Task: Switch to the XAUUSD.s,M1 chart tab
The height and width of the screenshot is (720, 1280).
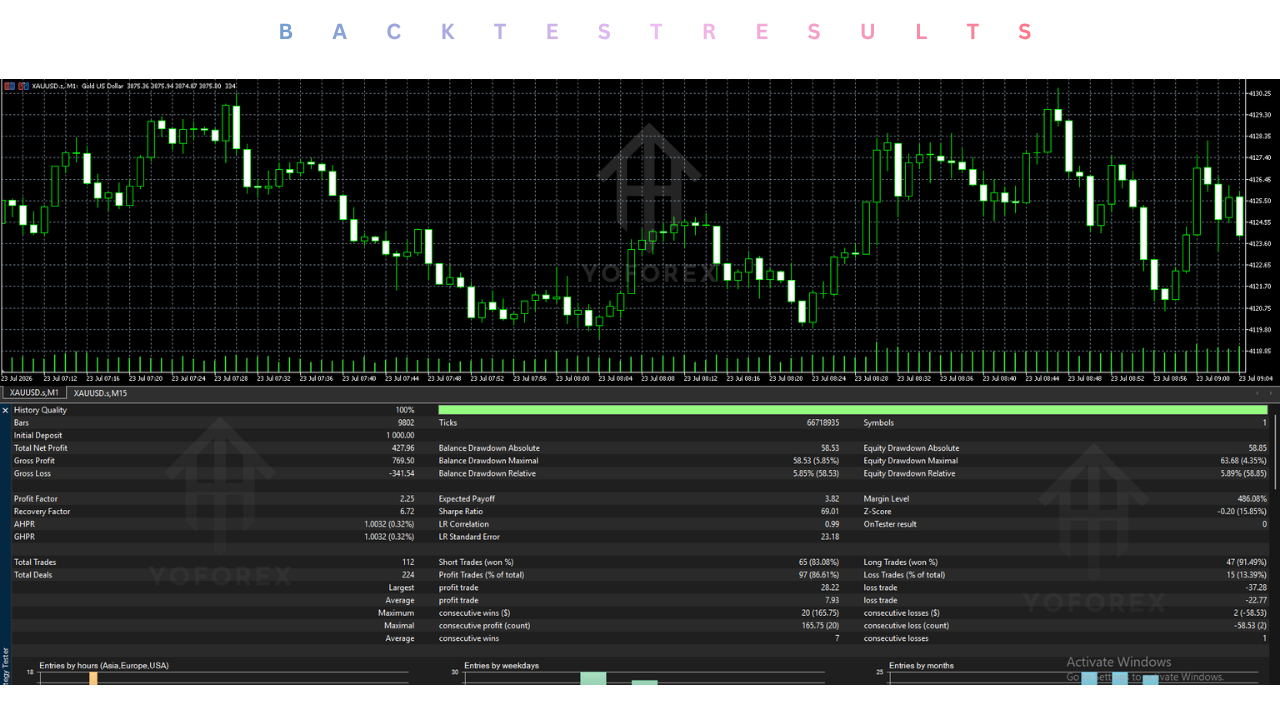Action: coord(36,394)
